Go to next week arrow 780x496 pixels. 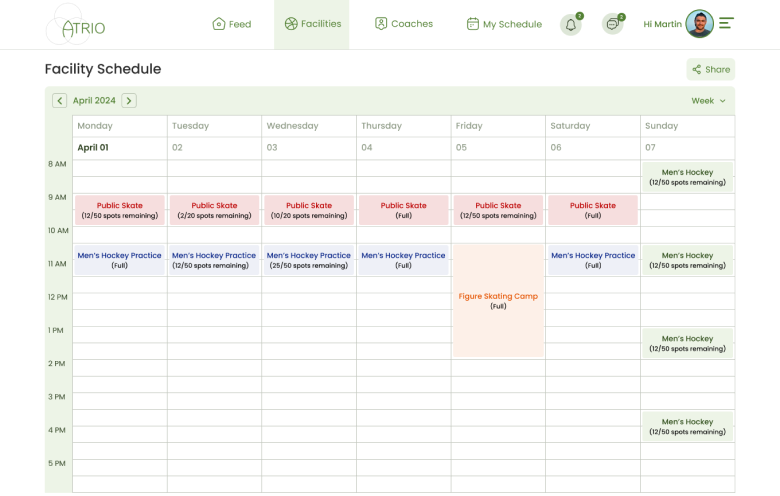tap(129, 101)
